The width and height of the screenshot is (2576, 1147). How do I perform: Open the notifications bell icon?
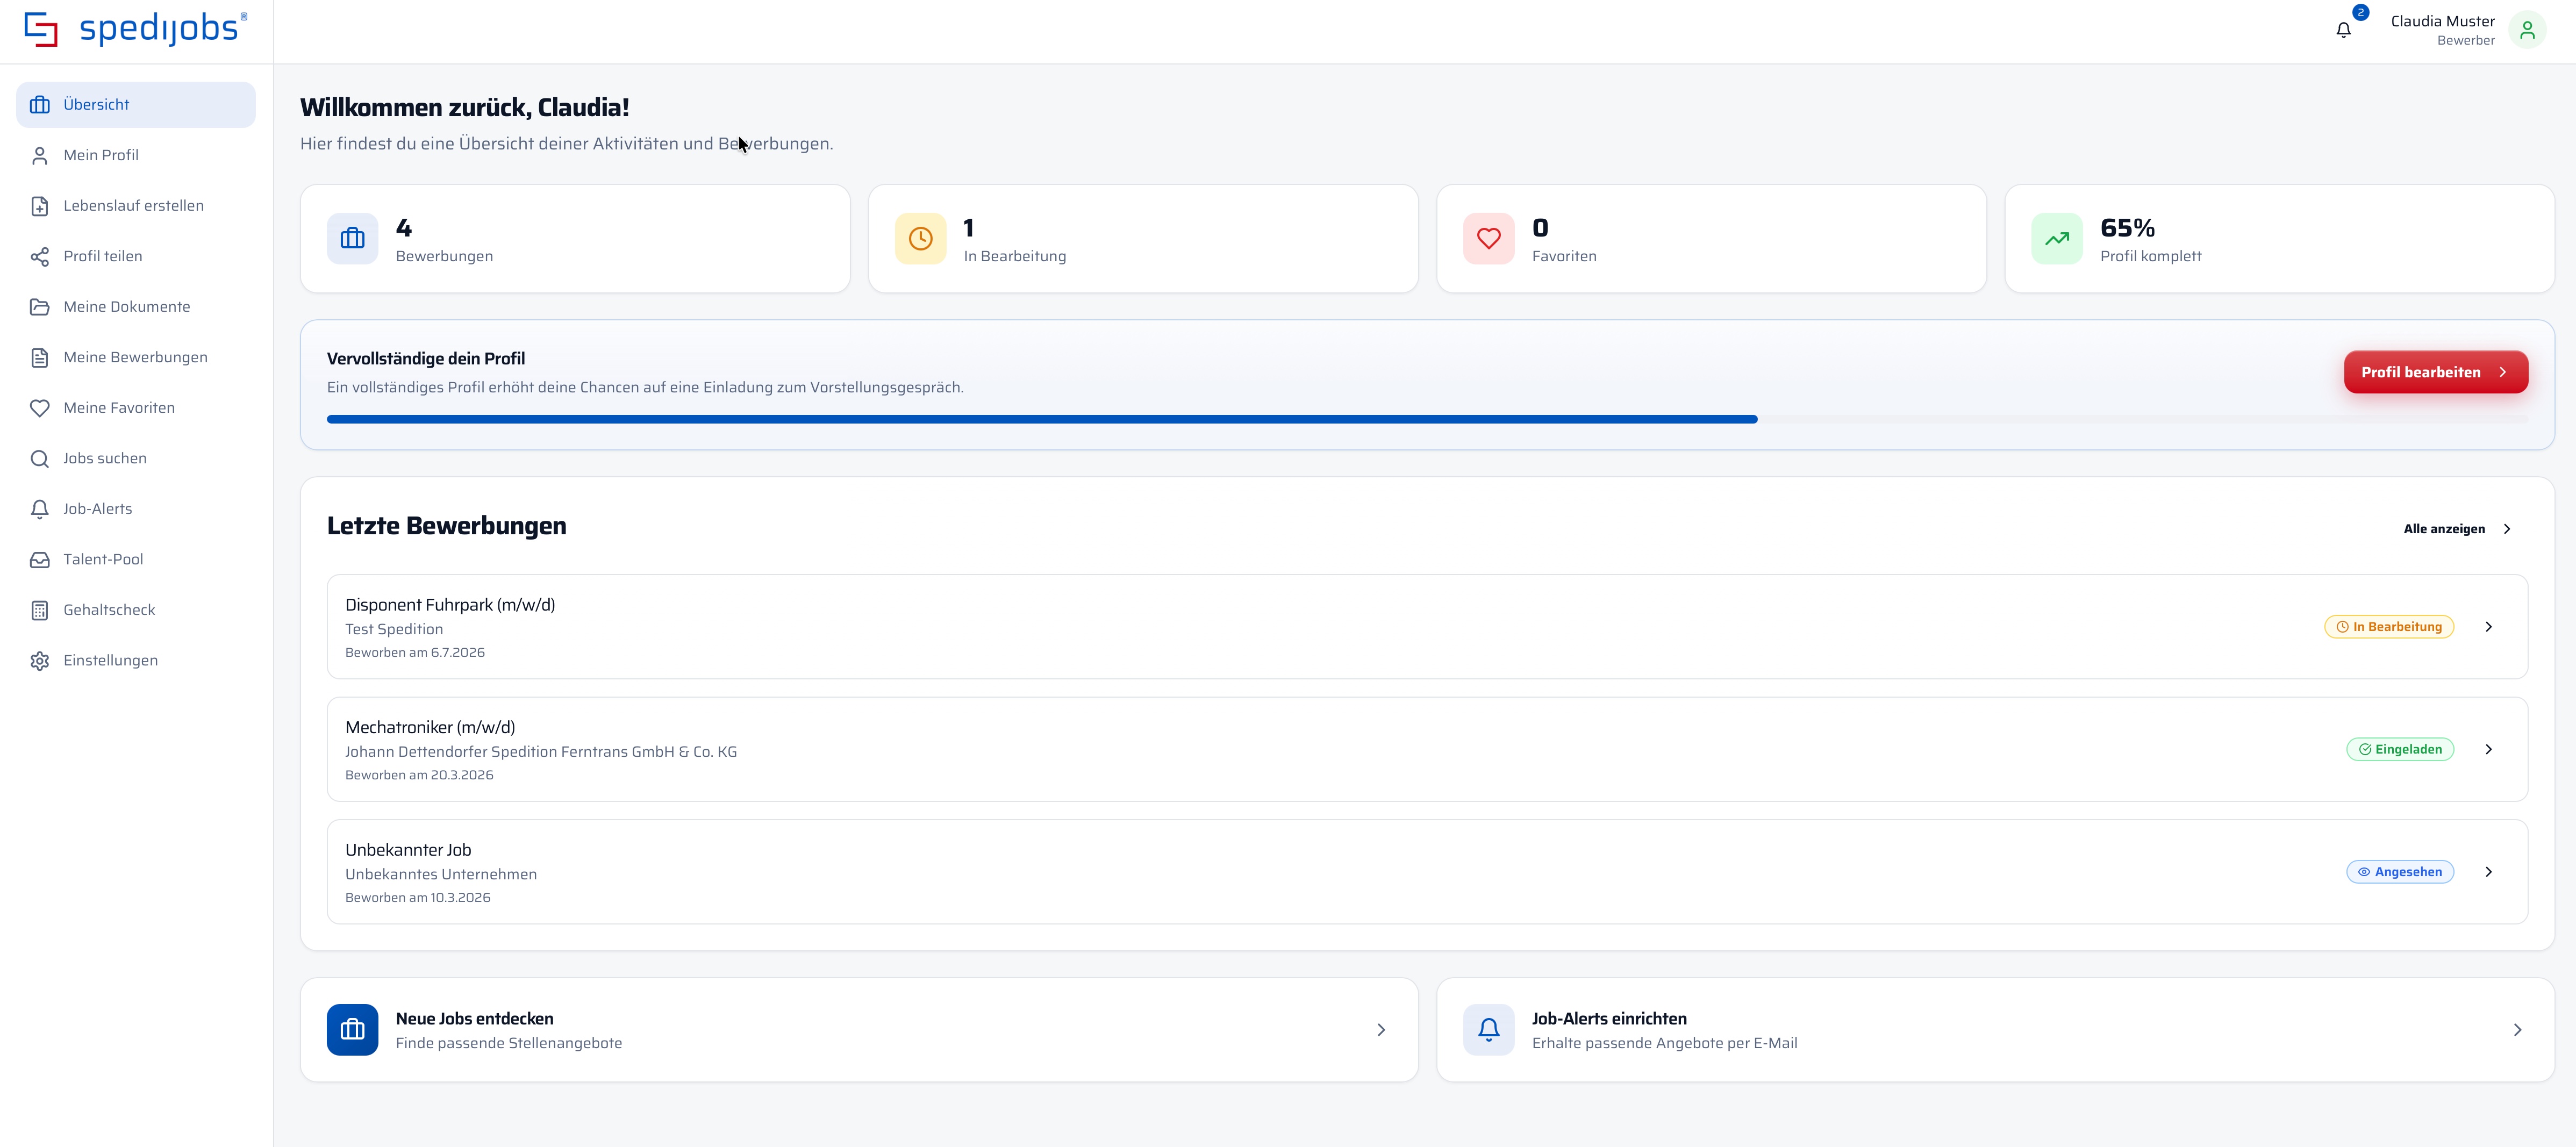[2343, 30]
